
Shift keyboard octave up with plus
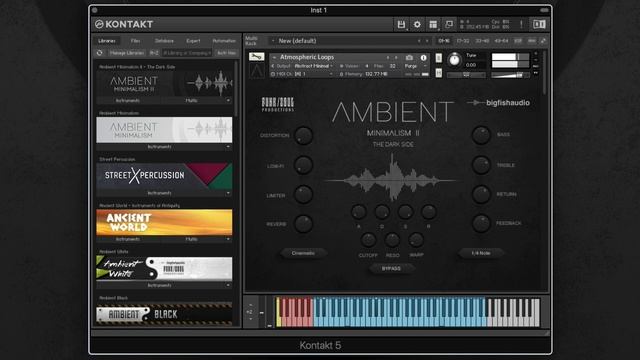click(x=250, y=305)
